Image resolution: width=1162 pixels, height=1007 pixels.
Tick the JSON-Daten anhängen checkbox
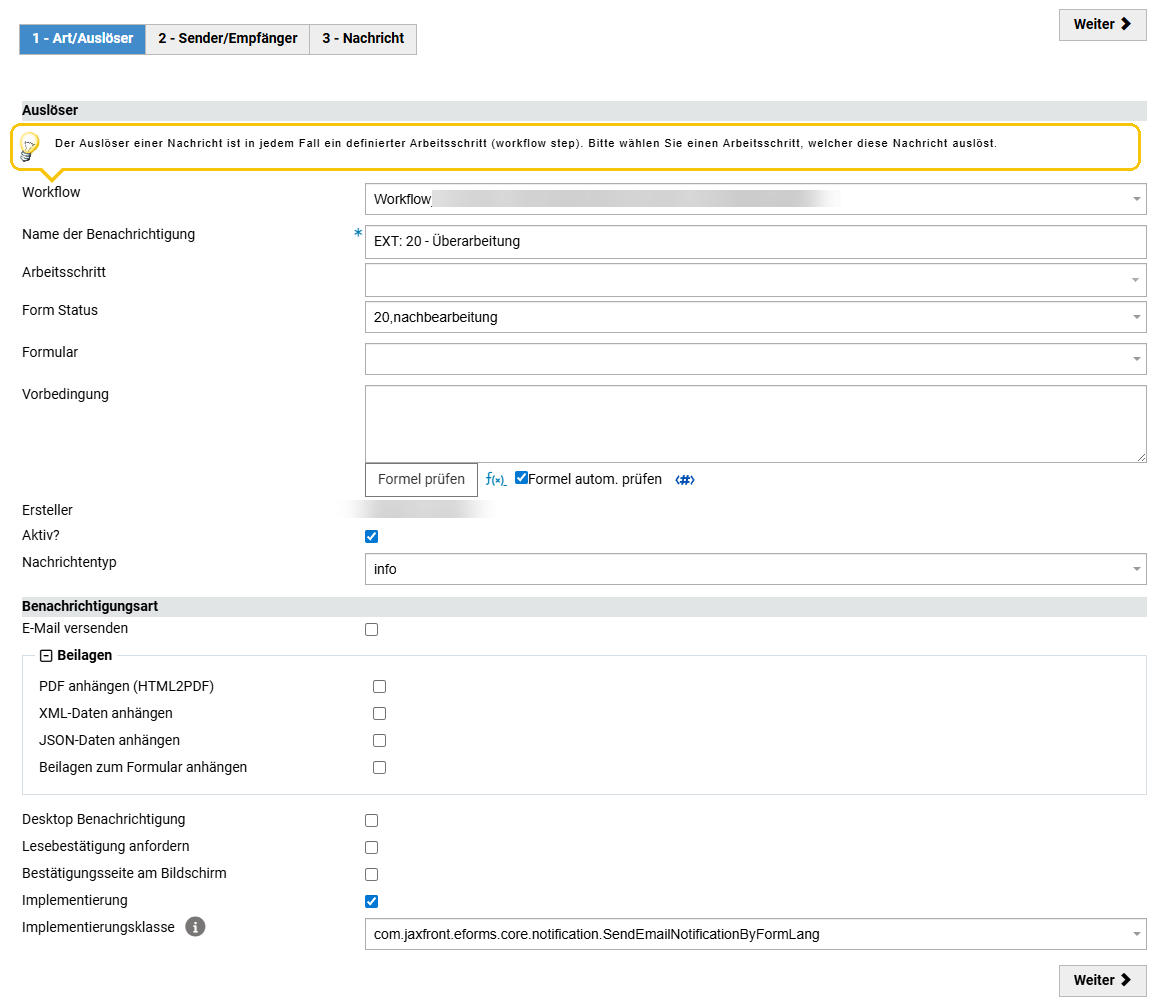click(379, 741)
